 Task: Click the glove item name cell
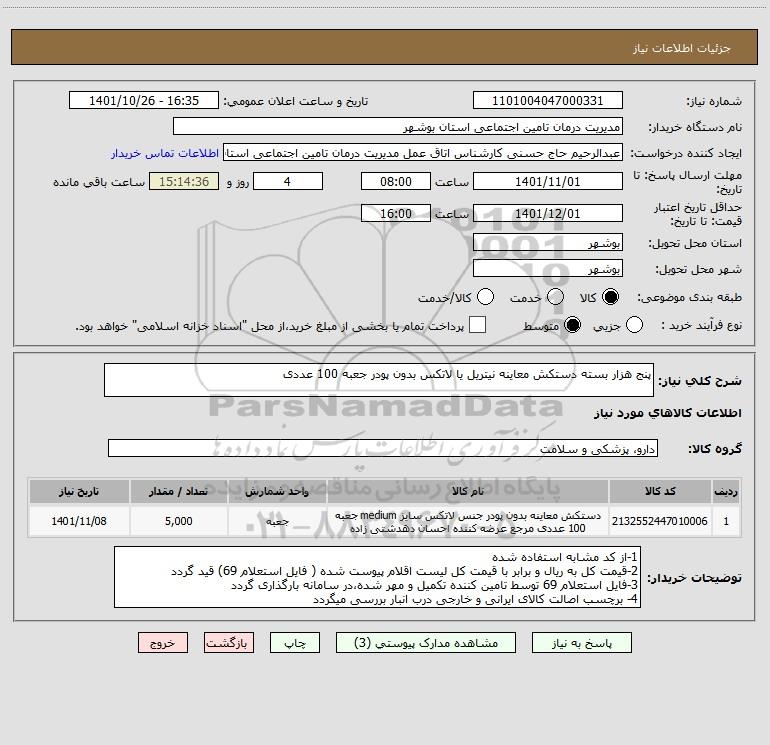pos(468,521)
